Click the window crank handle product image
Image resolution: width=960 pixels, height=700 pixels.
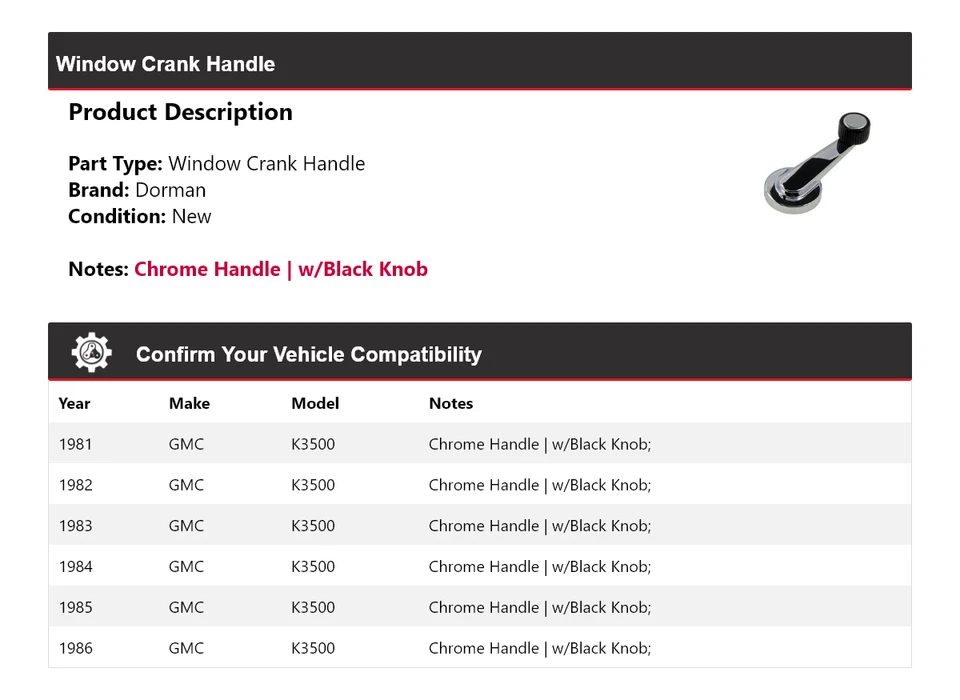tap(817, 163)
